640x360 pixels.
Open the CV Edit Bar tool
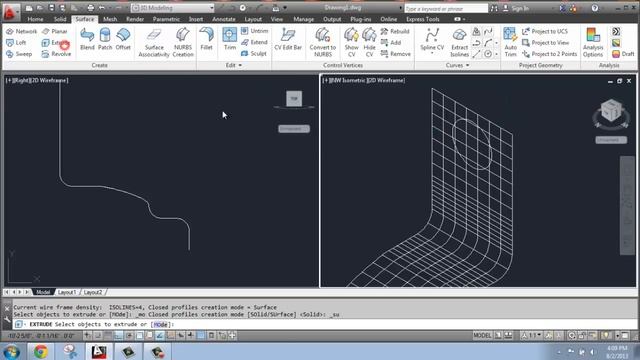tap(288, 39)
